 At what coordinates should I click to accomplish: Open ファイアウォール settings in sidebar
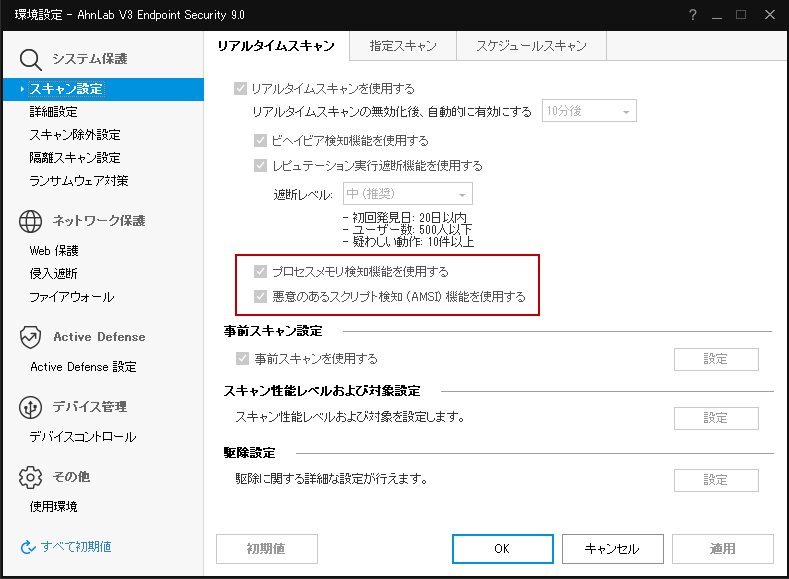pyautogui.click(x=72, y=297)
